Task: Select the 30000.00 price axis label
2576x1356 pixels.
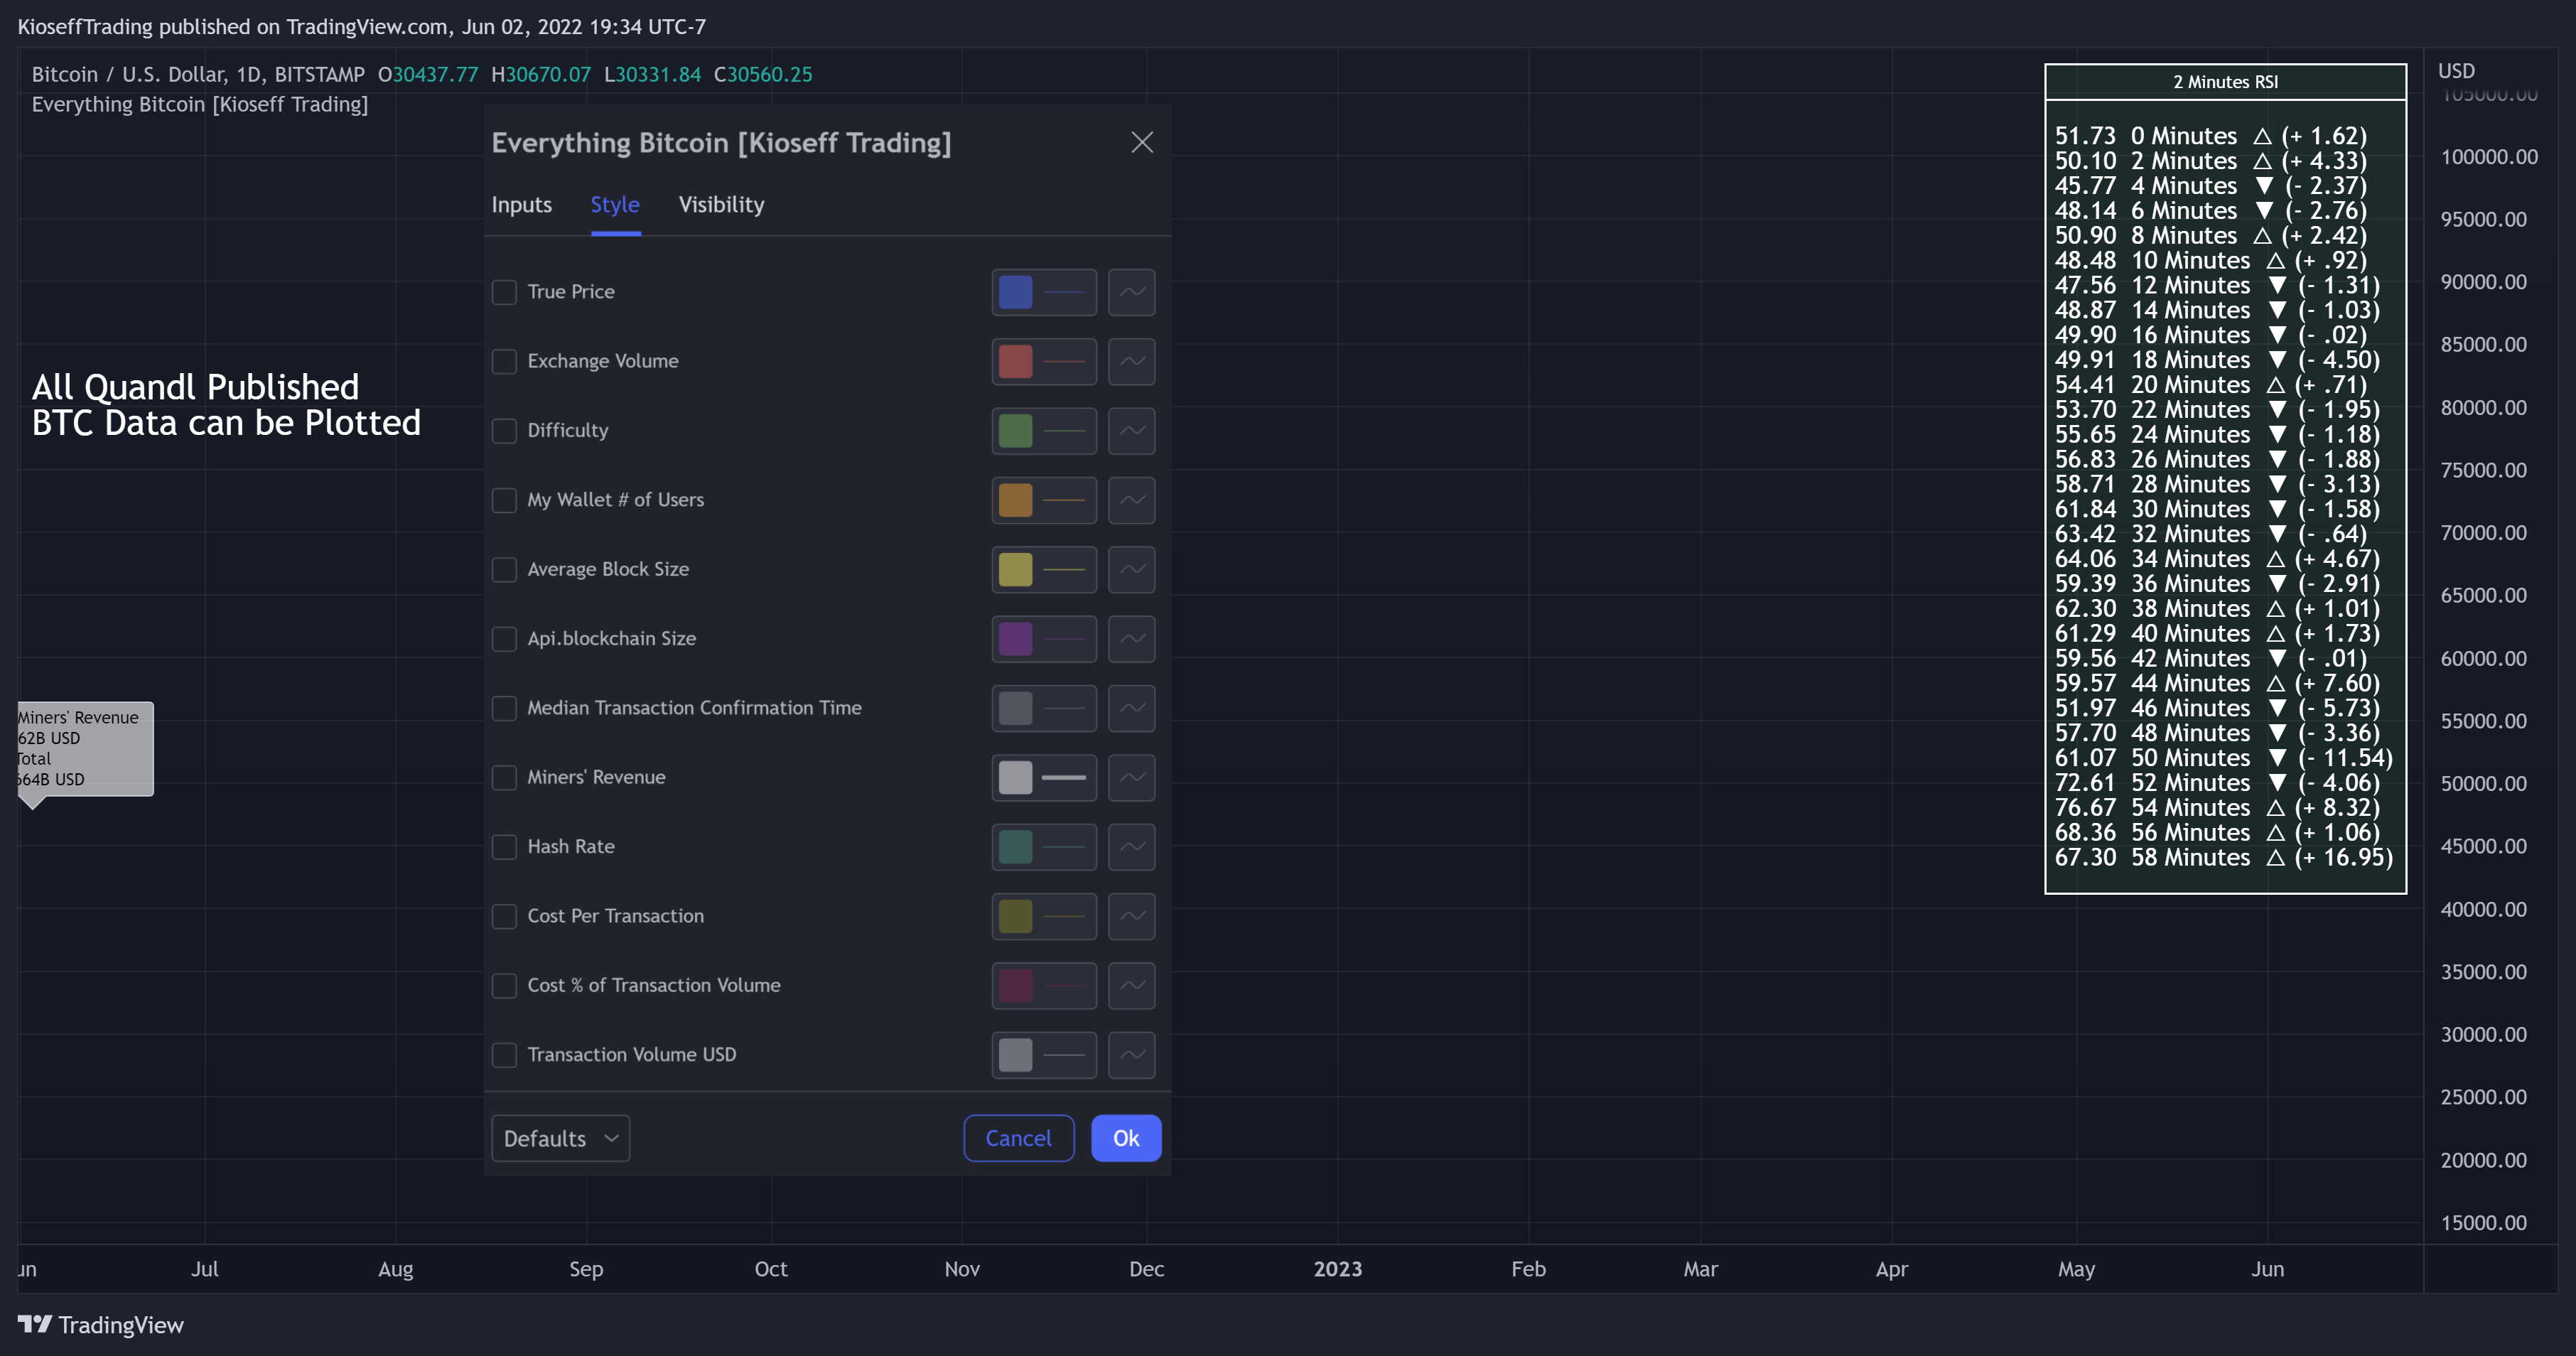Action: tap(2483, 1035)
